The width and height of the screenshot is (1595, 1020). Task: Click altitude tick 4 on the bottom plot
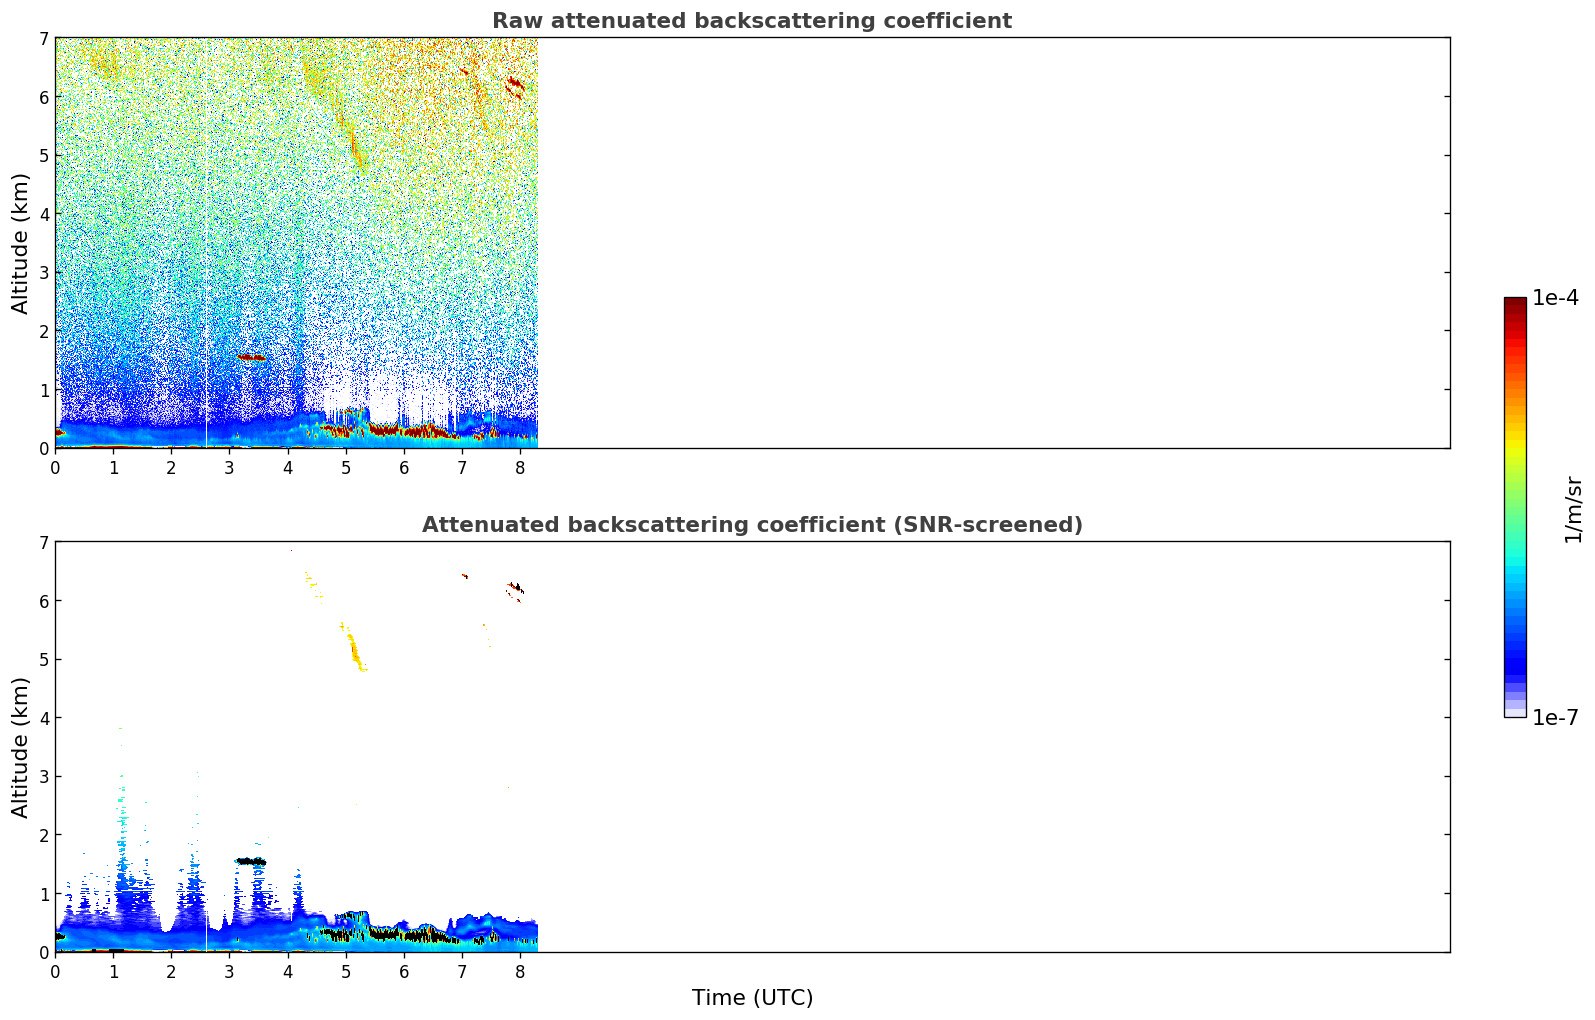click(x=43, y=718)
